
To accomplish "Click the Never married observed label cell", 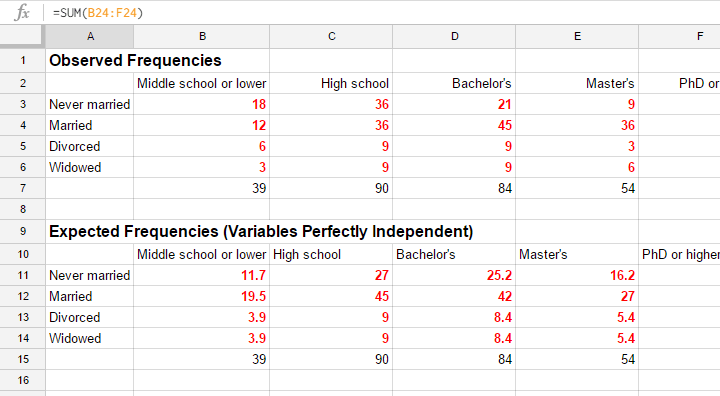I will [90, 104].
